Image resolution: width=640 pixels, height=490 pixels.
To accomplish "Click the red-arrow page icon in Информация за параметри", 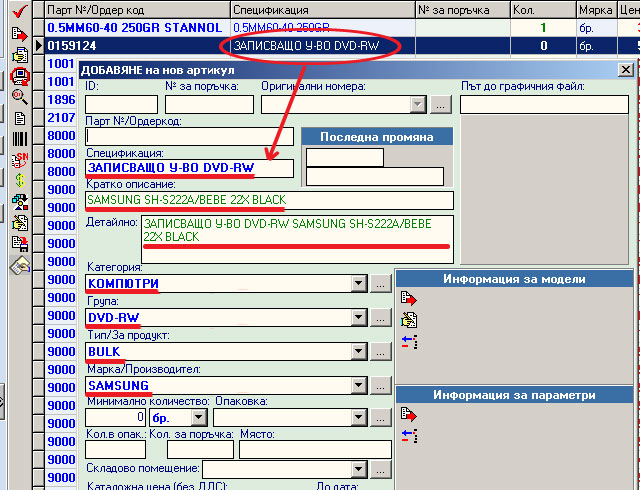I will click(409, 415).
